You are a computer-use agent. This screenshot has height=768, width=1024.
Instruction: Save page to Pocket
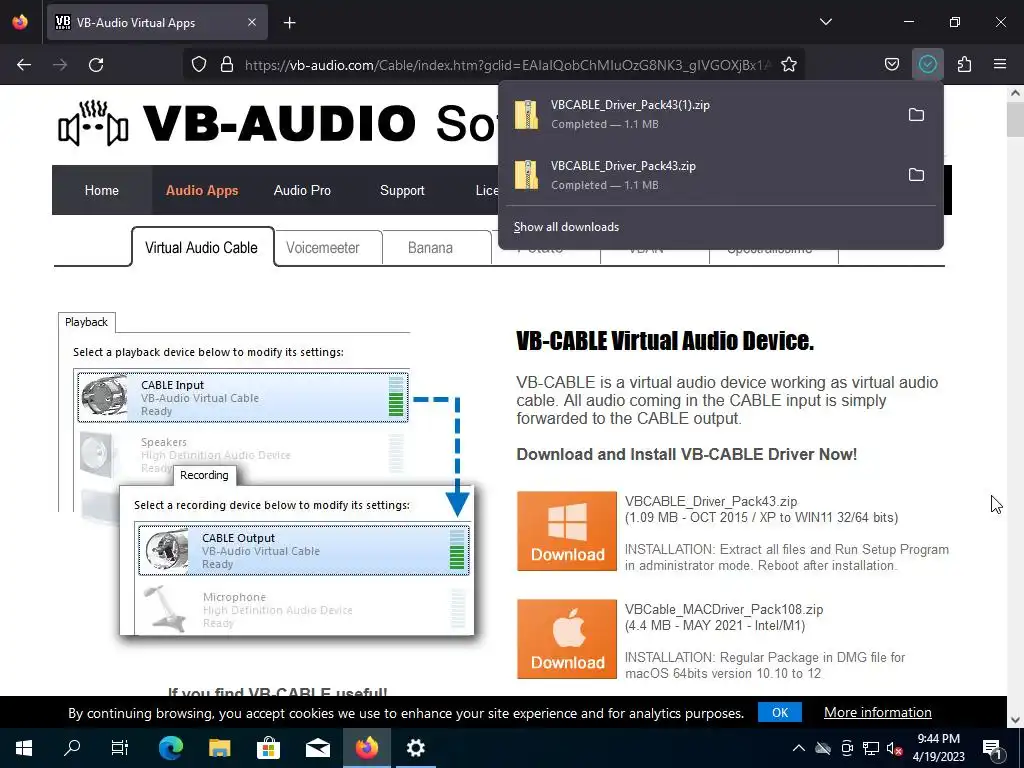(x=891, y=65)
